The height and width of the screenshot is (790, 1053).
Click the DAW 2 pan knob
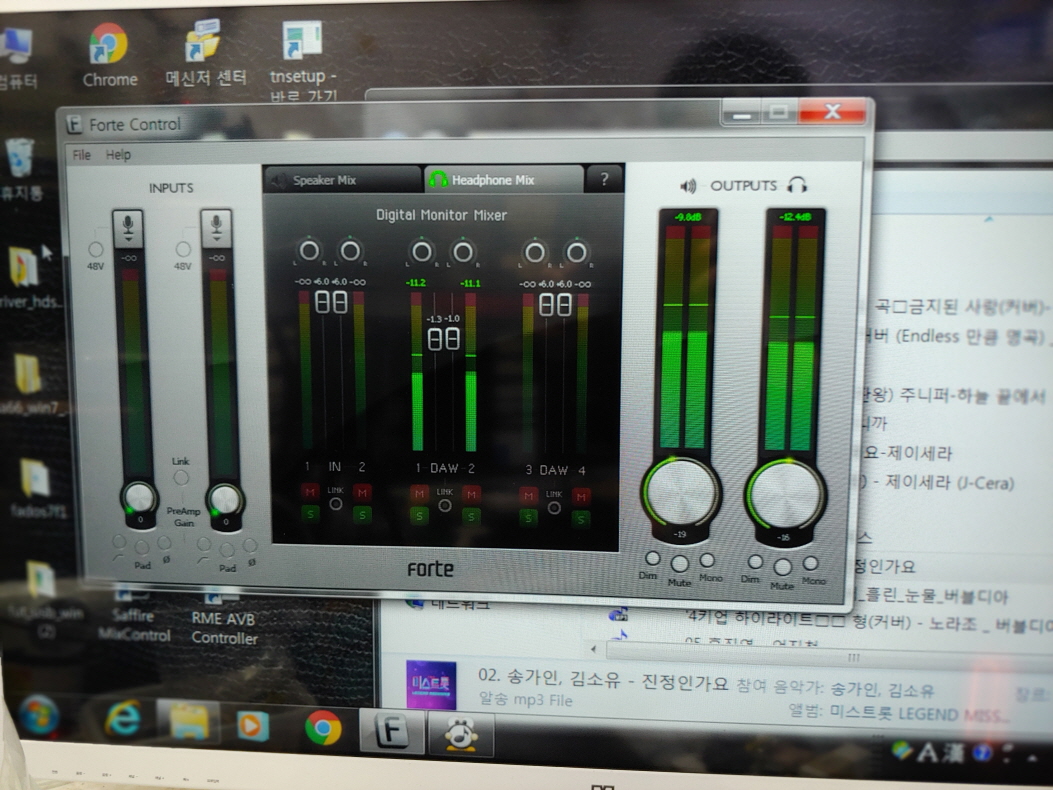pos(463,253)
